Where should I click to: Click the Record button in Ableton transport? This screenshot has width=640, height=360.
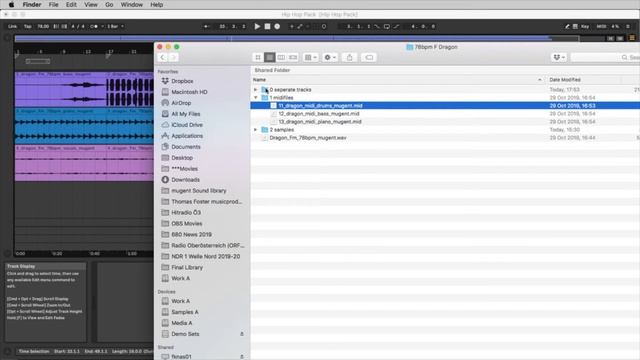pyautogui.click(x=277, y=26)
